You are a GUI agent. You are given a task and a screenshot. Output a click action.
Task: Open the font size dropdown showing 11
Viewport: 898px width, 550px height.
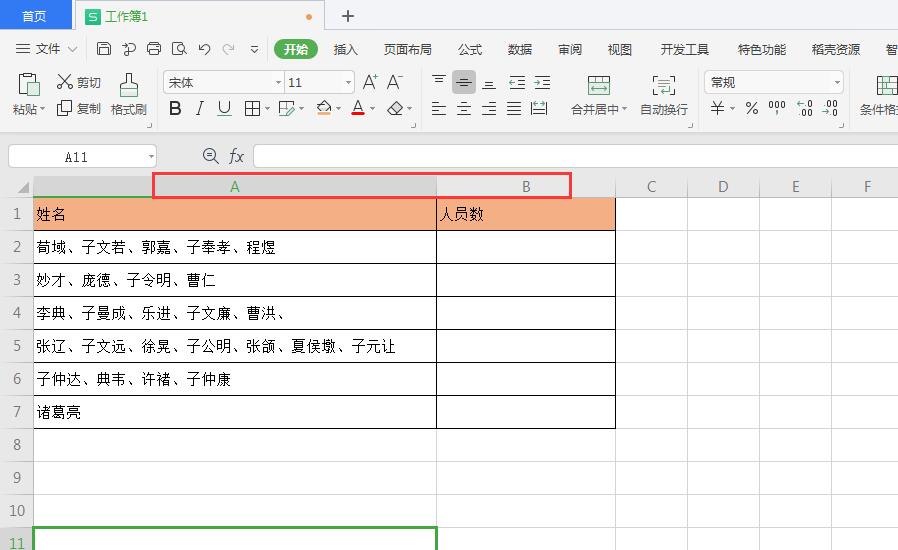coord(348,82)
